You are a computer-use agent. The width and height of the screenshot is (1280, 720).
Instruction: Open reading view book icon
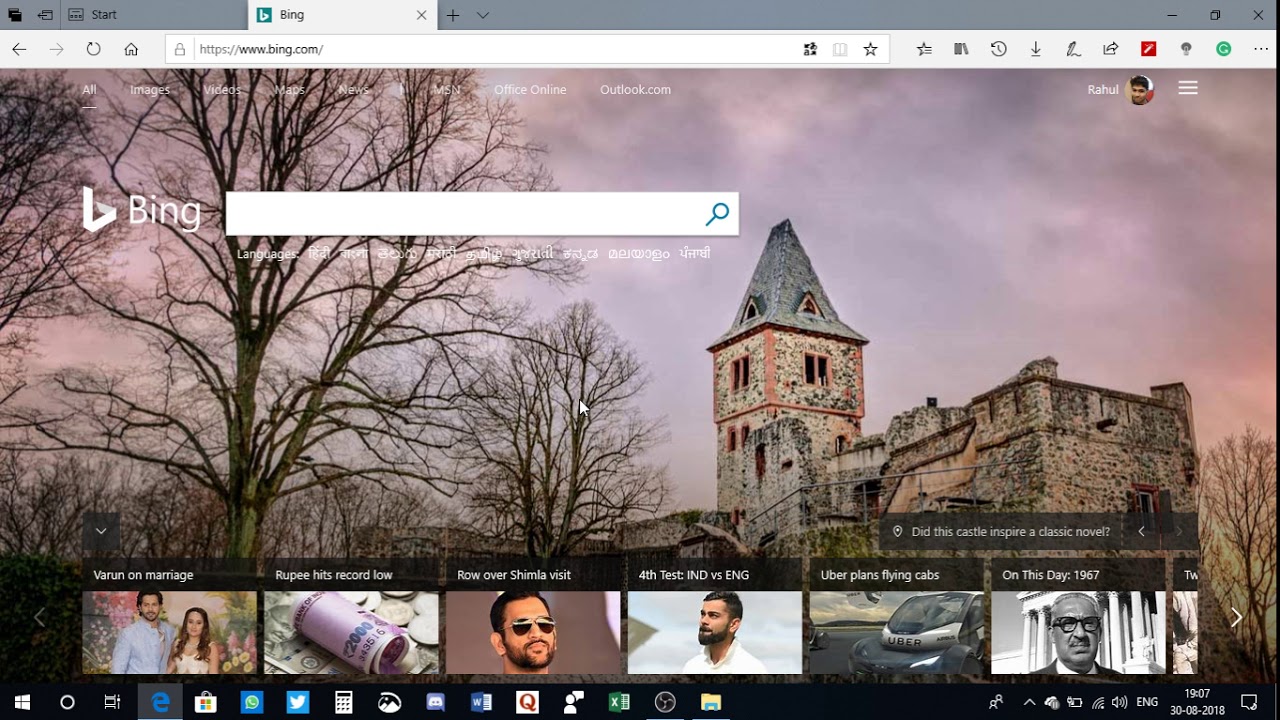840,49
